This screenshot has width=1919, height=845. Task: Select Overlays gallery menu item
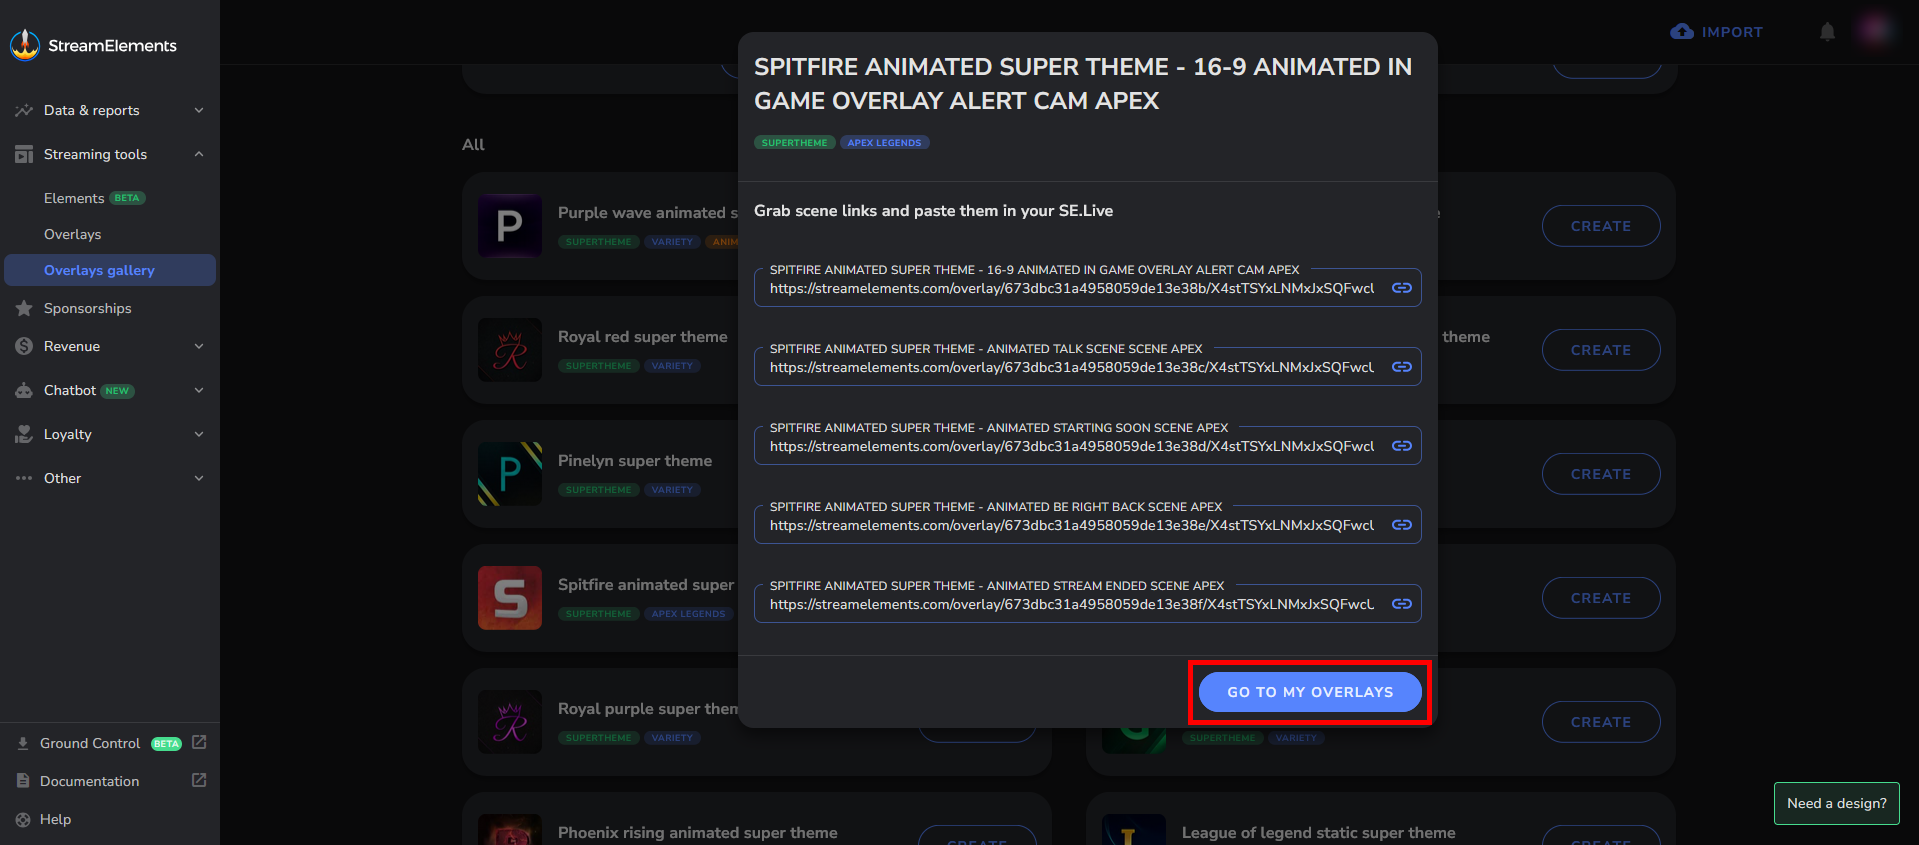[110, 270]
